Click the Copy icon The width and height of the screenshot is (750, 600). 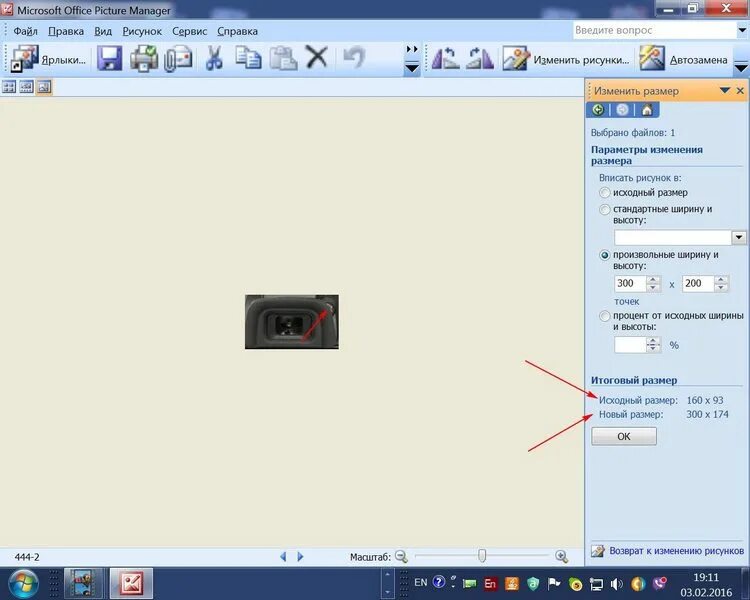(248, 58)
